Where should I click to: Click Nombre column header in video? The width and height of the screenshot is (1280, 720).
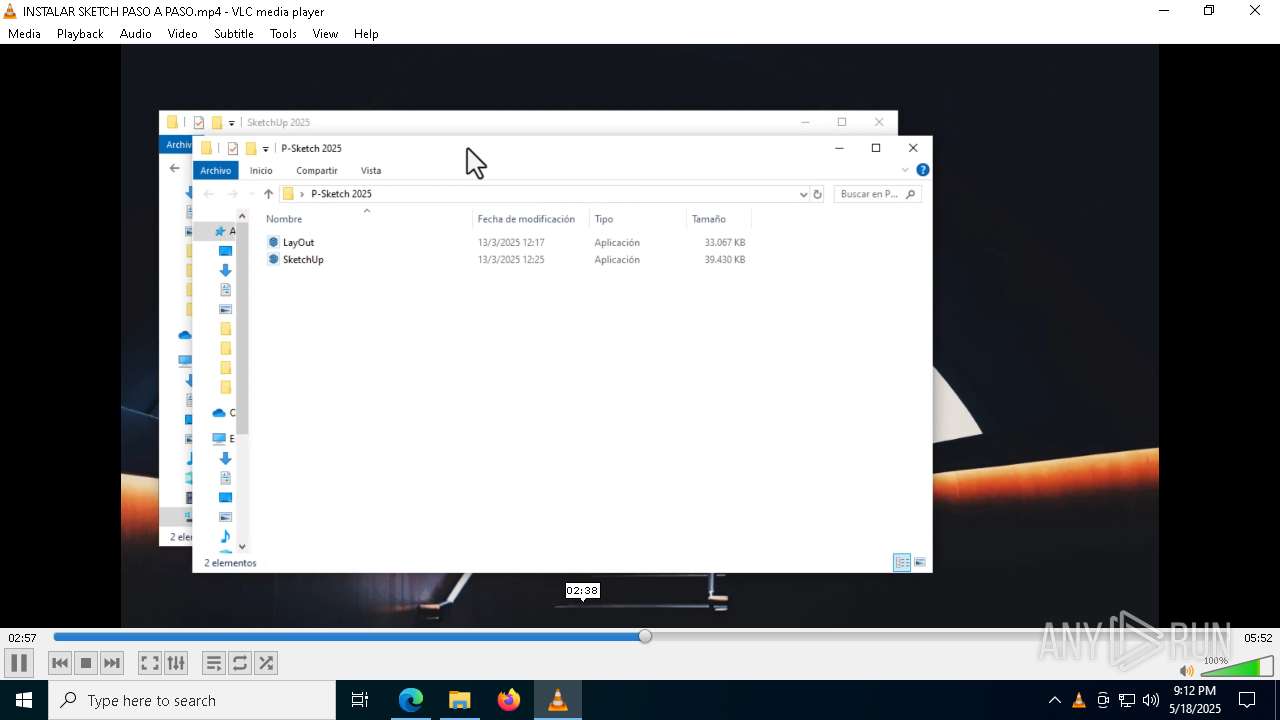click(x=284, y=219)
